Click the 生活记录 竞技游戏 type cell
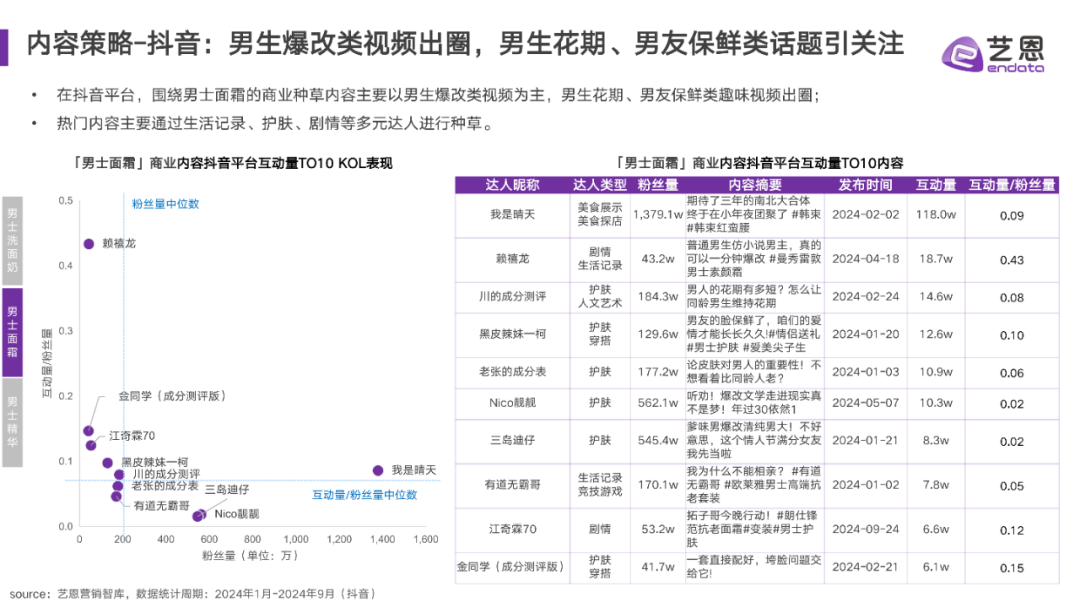 600,485
